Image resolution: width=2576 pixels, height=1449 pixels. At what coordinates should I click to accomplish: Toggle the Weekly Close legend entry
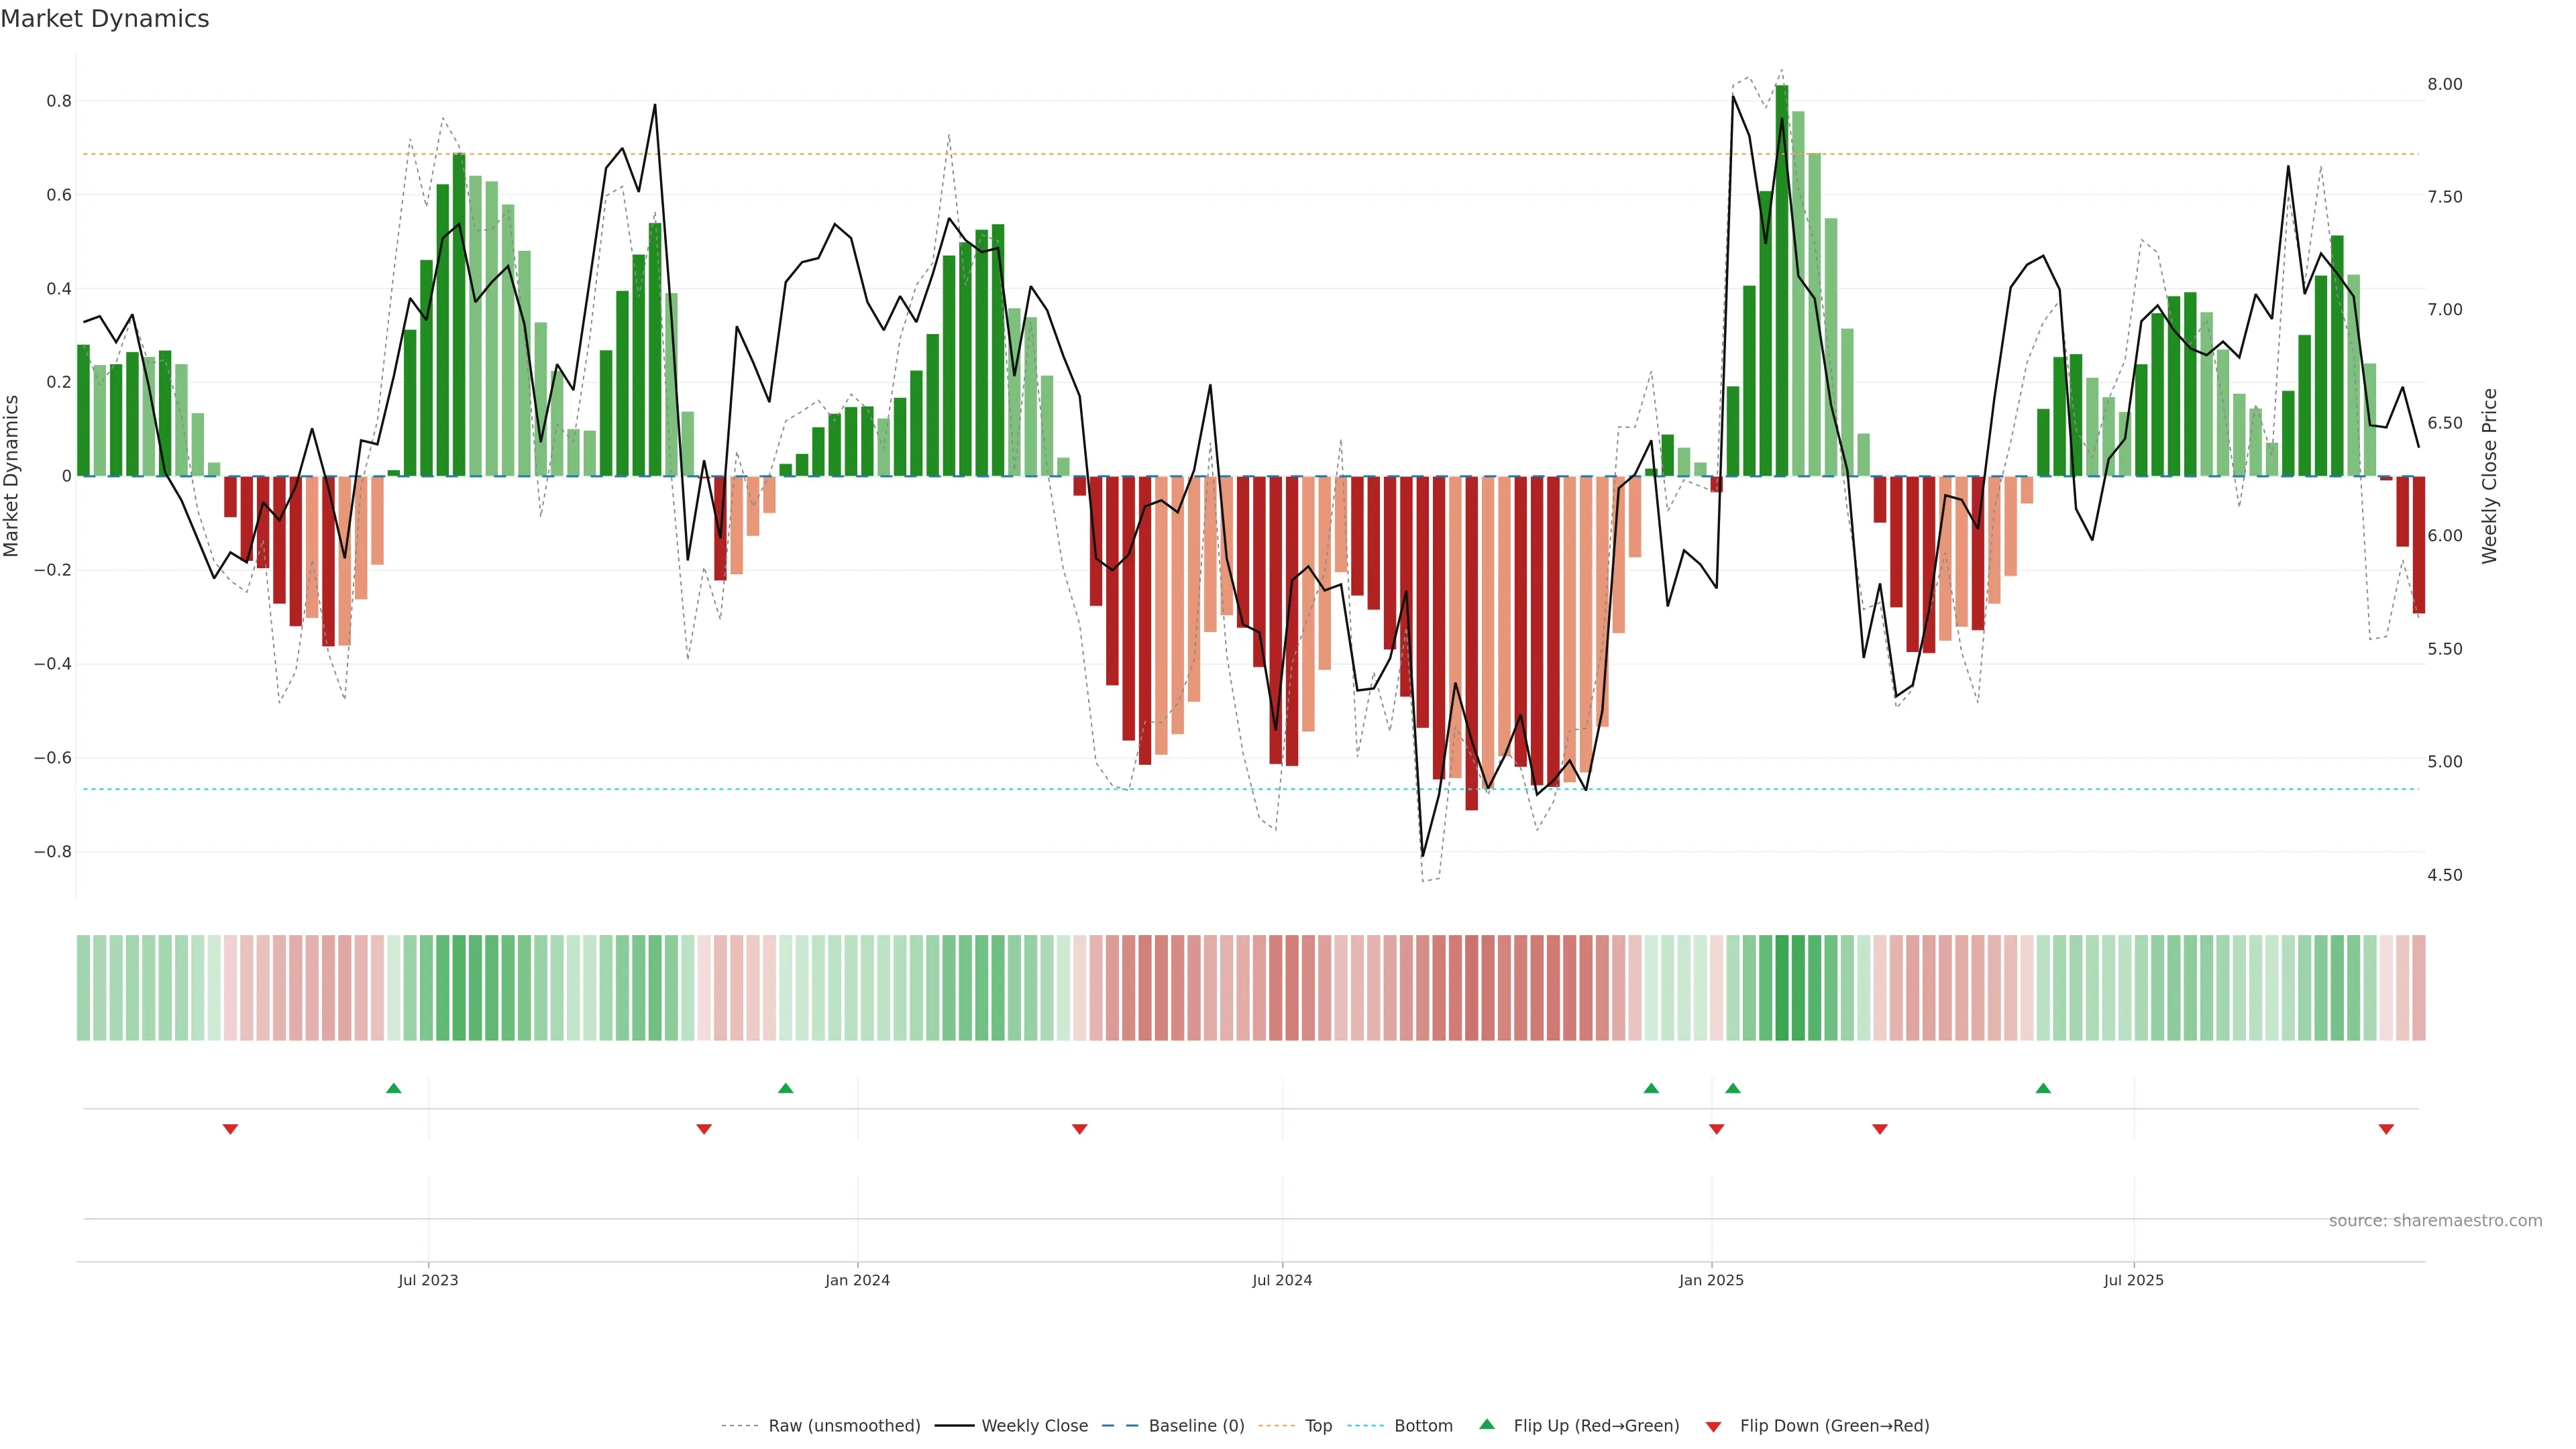pos(1034,1426)
